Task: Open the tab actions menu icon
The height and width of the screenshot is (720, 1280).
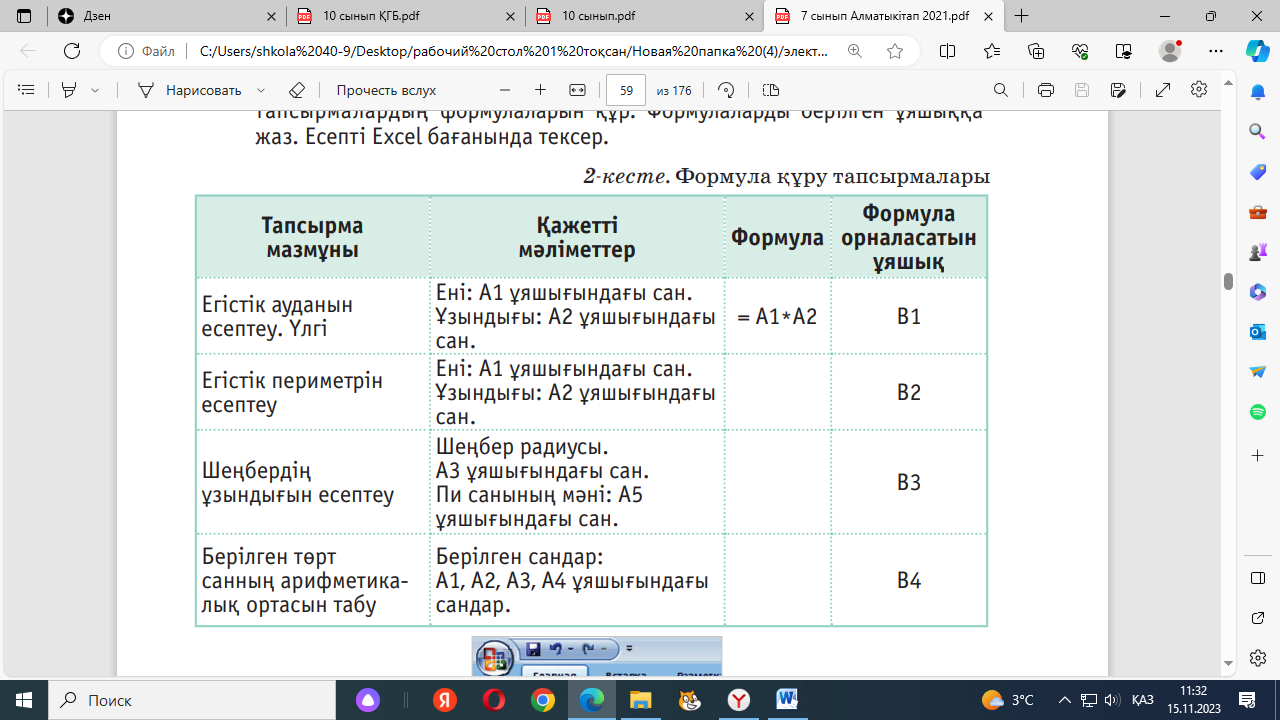Action: click(24, 16)
